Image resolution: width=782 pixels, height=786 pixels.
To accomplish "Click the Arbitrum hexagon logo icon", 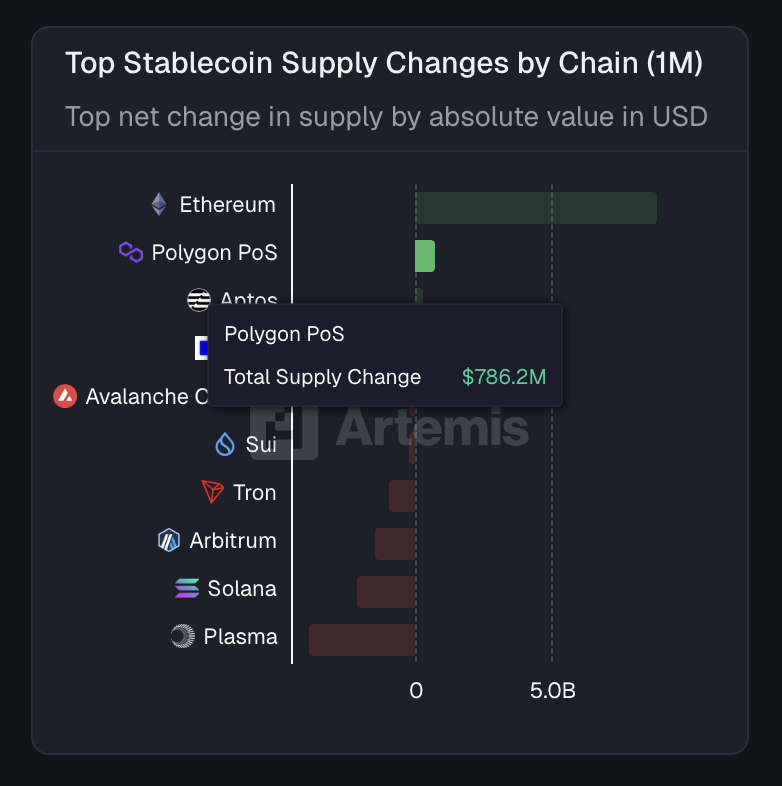I will [x=169, y=540].
